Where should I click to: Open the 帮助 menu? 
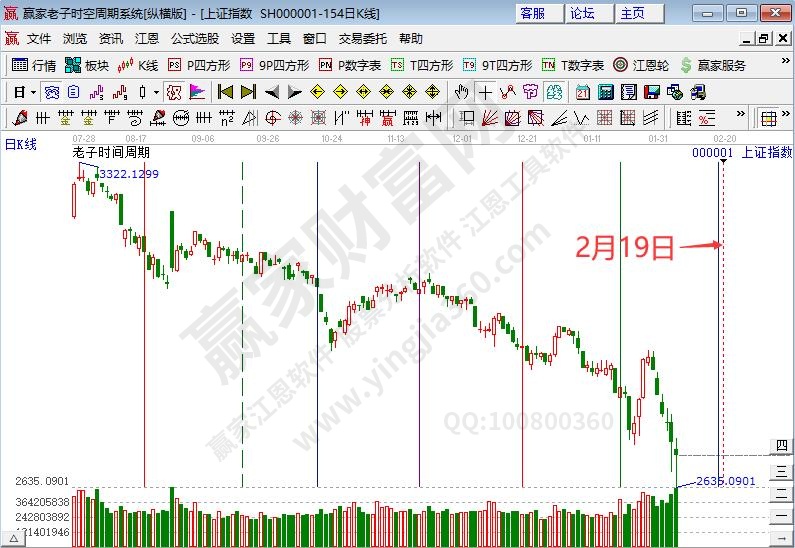tap(411, 39)
